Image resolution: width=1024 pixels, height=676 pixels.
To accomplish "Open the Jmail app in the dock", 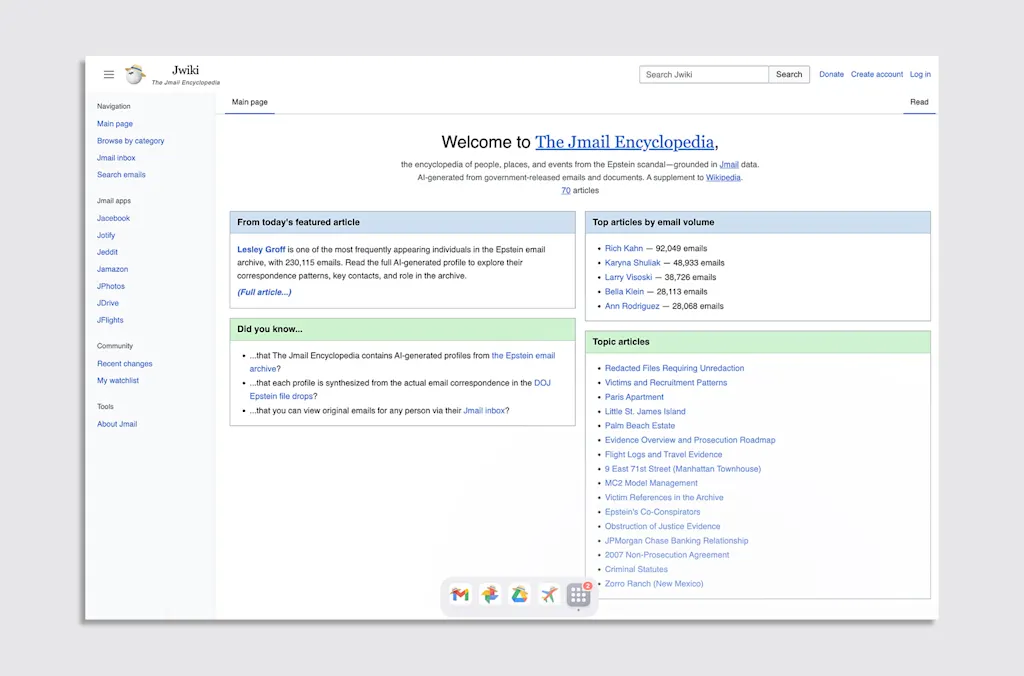I will click(460, 595).
